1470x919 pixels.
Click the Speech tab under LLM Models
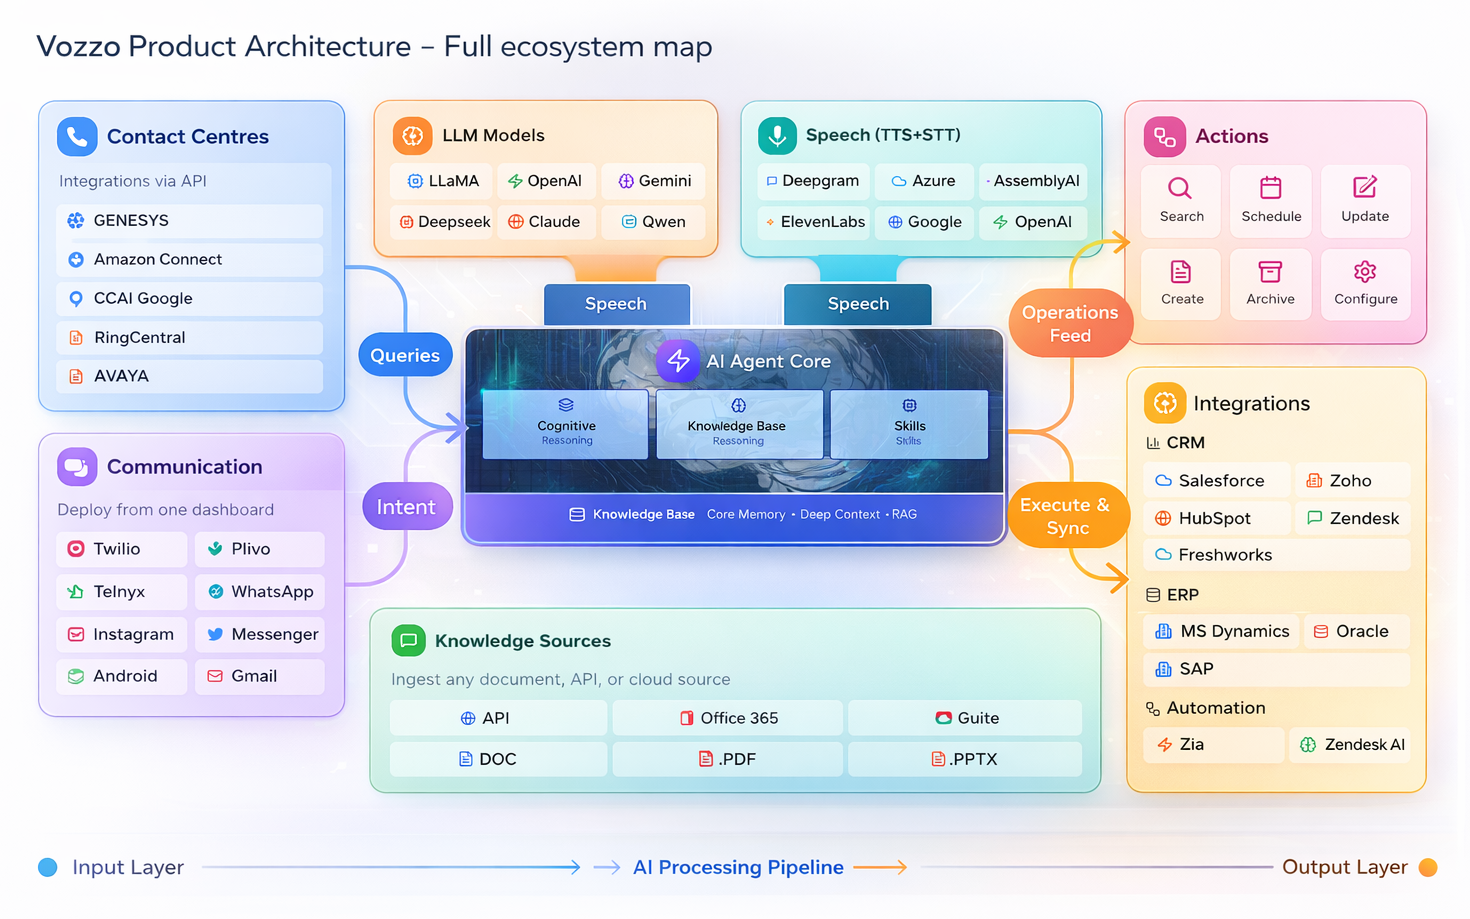pyautogui.click(x=616, y=304)
